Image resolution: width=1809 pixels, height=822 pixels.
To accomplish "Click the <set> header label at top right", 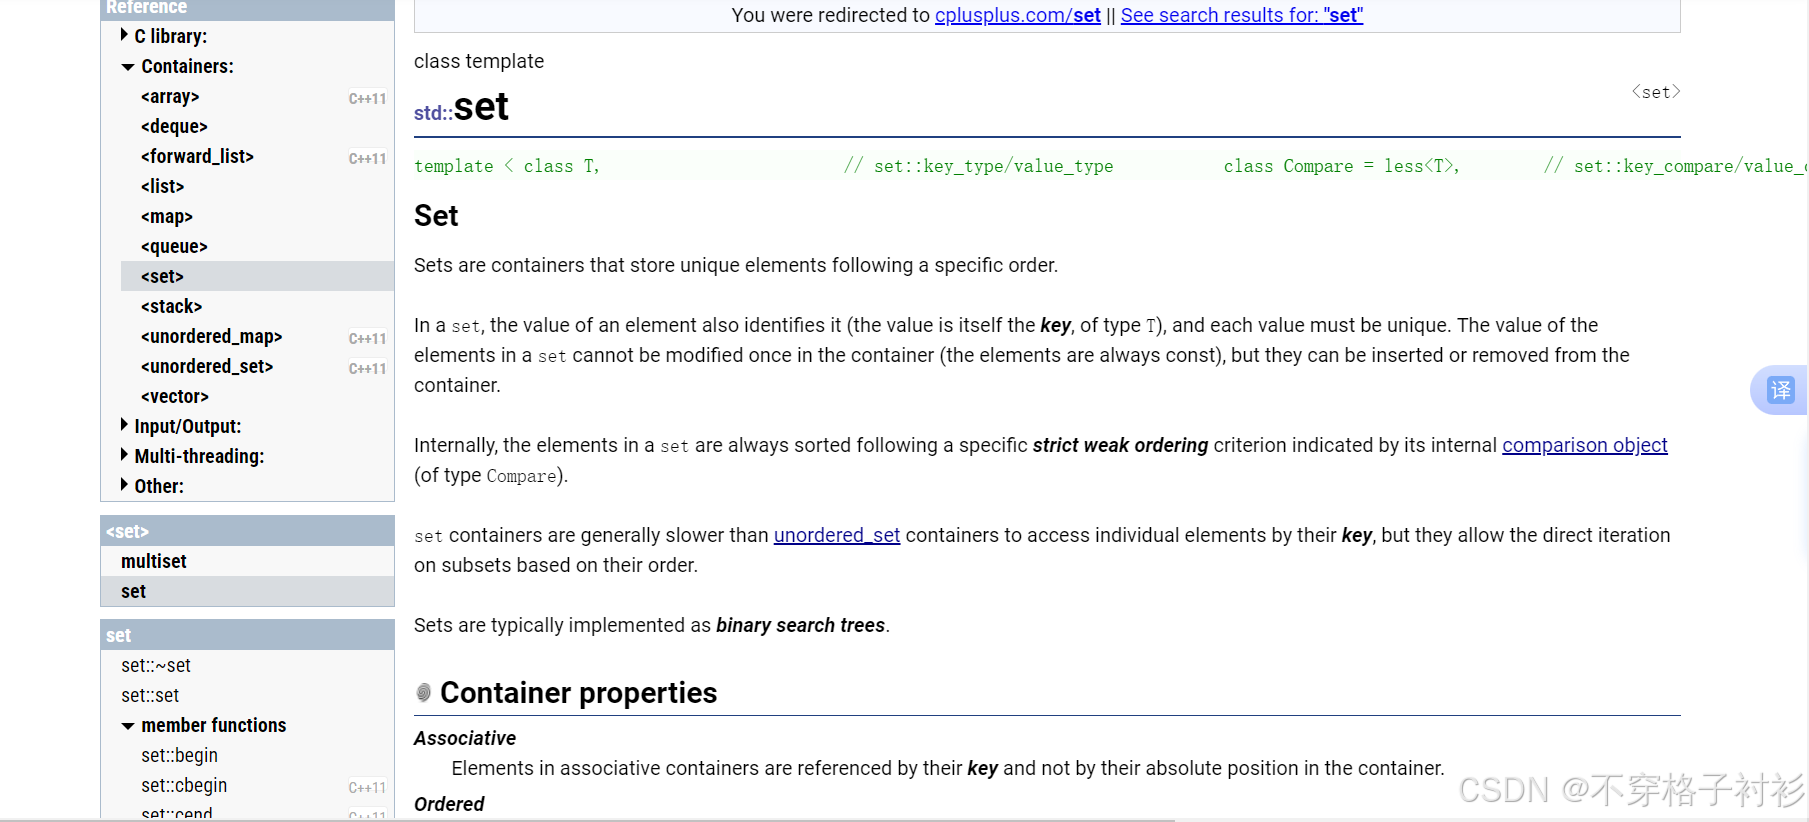I will pos(1655,92).
